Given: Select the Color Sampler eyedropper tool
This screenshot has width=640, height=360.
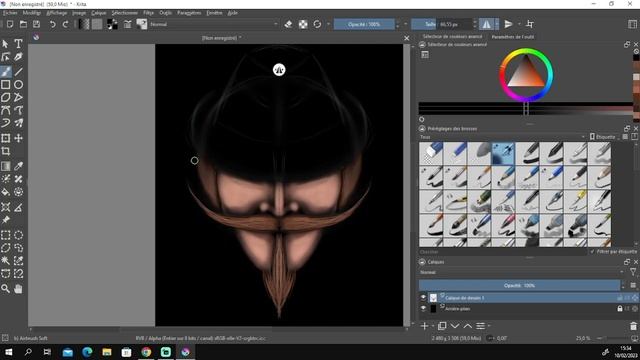Looking at the screenshot, I should (x=18, y=166).
